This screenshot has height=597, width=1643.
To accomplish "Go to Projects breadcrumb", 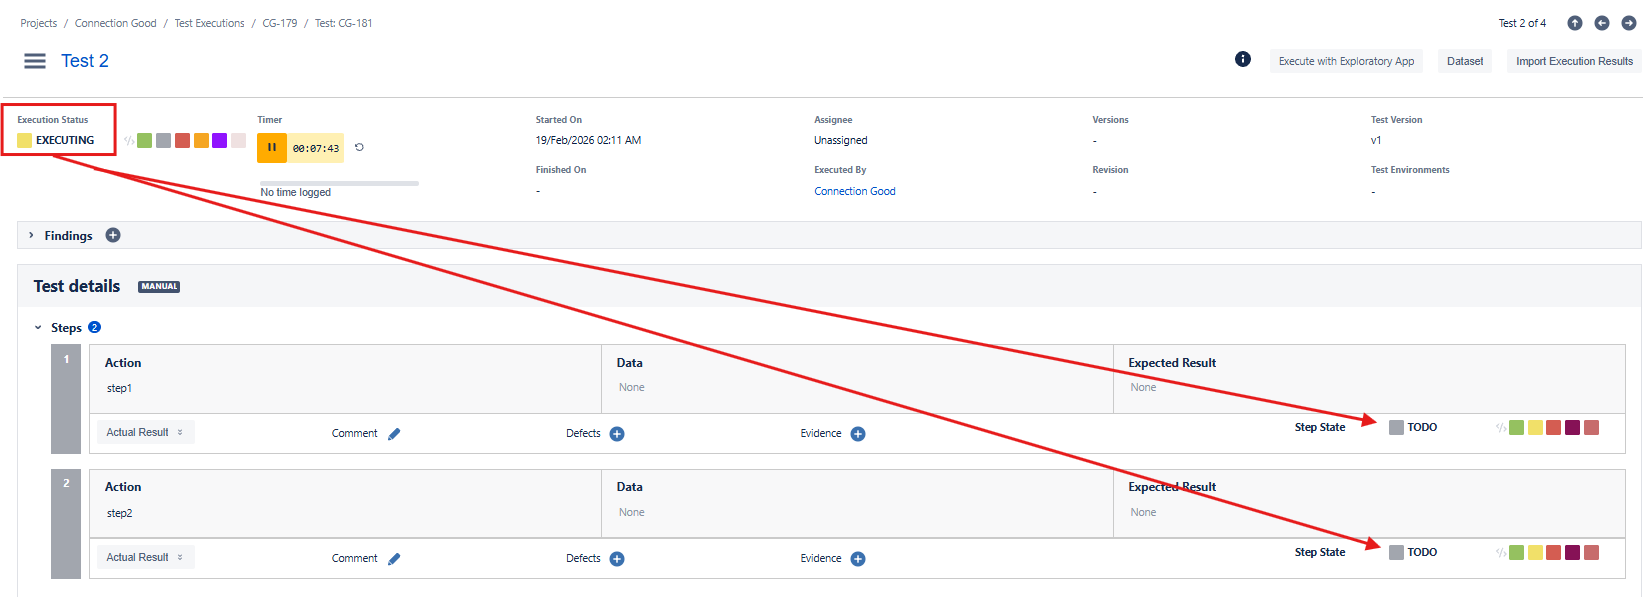I will [39, 23].
